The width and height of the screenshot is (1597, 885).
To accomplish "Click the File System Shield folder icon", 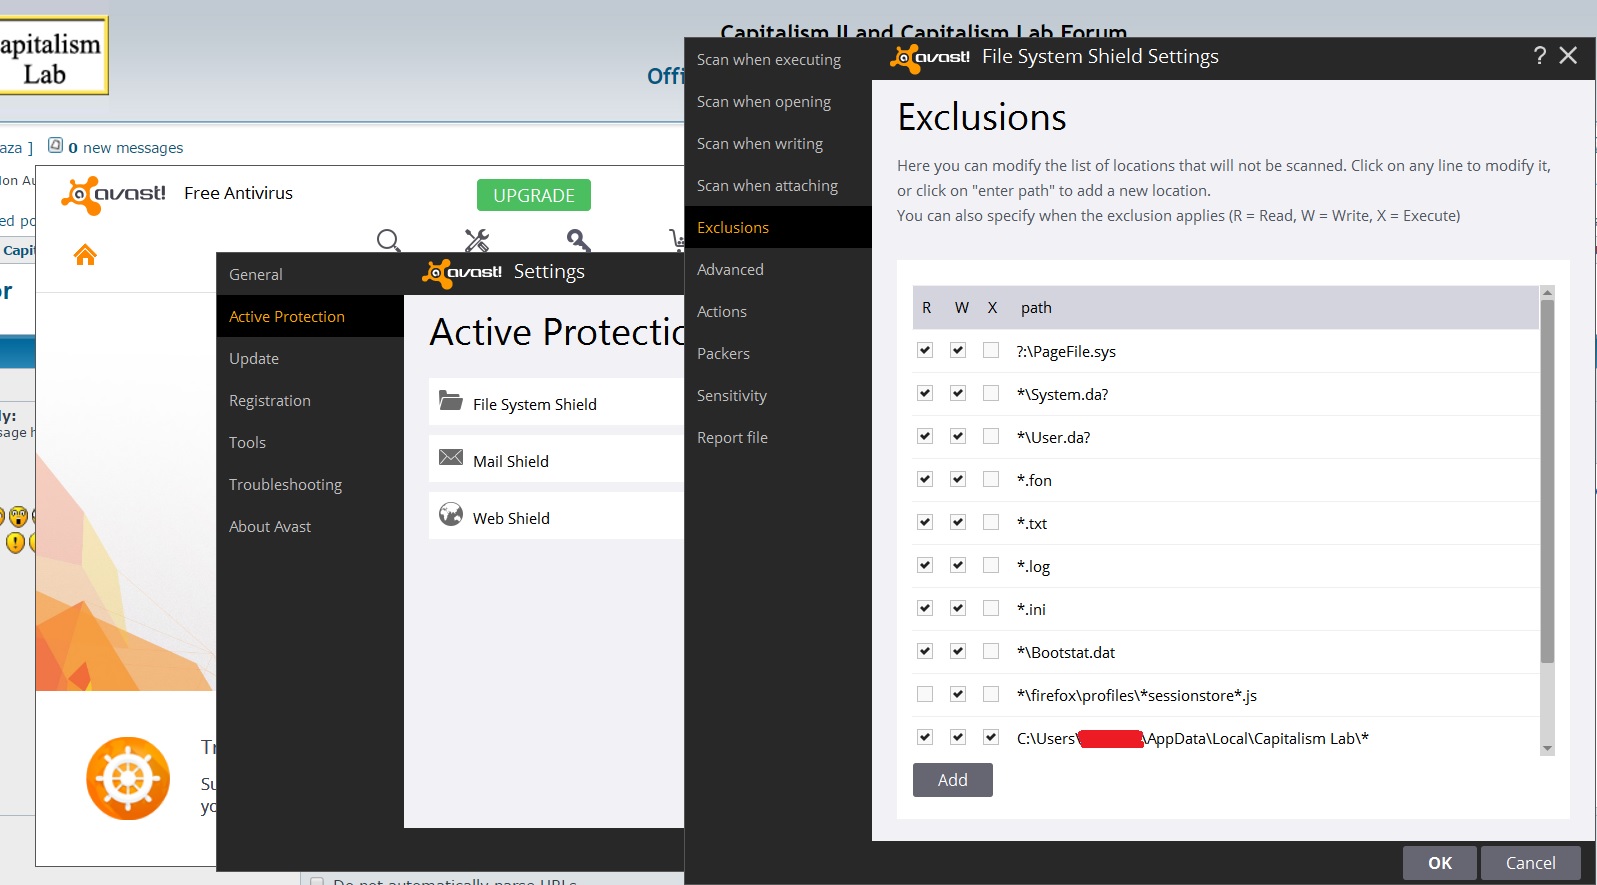I will click(x=451, y=401).
